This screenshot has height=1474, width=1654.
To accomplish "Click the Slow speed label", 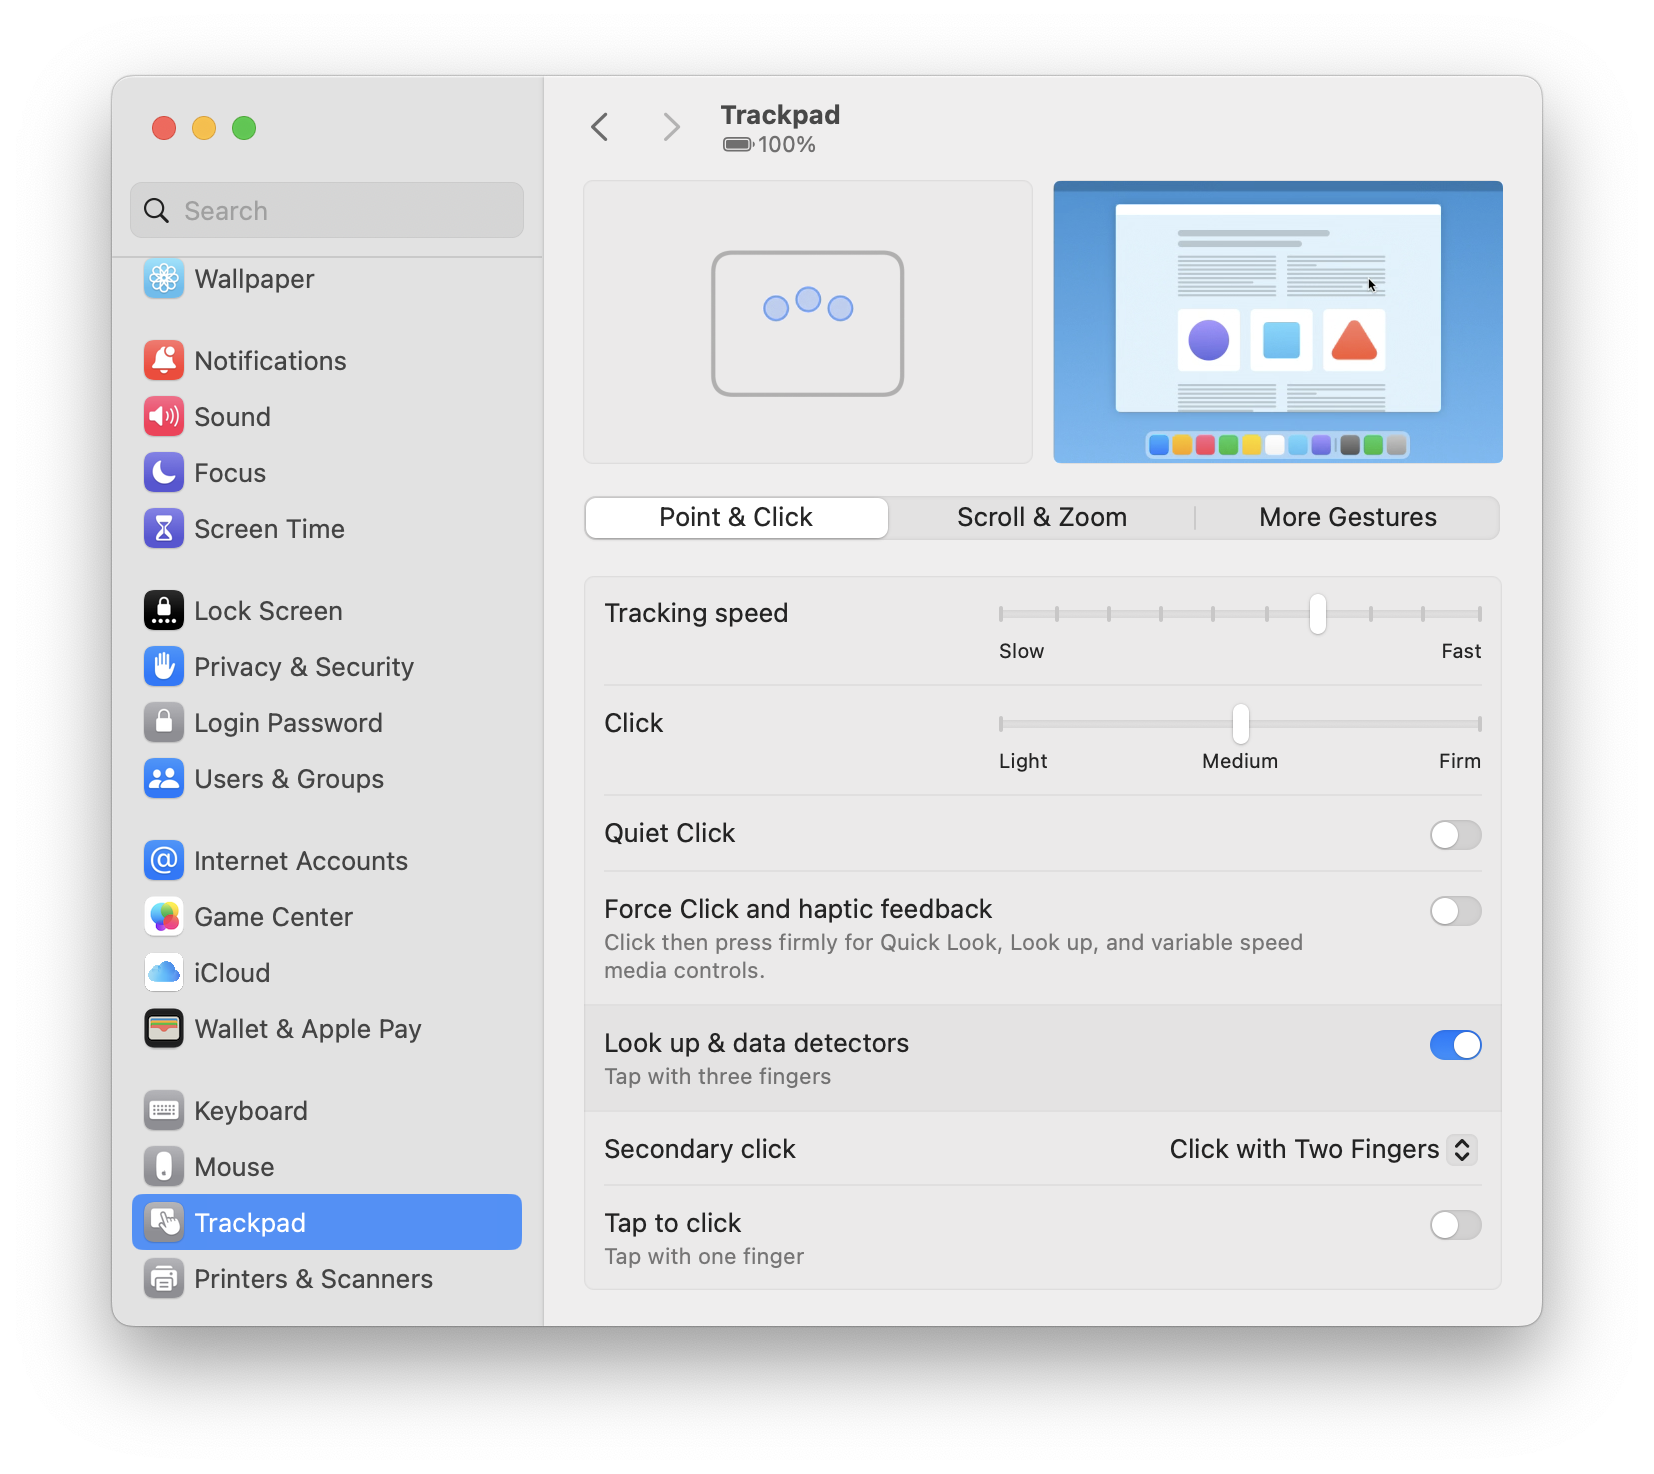I will (1021, 651).
